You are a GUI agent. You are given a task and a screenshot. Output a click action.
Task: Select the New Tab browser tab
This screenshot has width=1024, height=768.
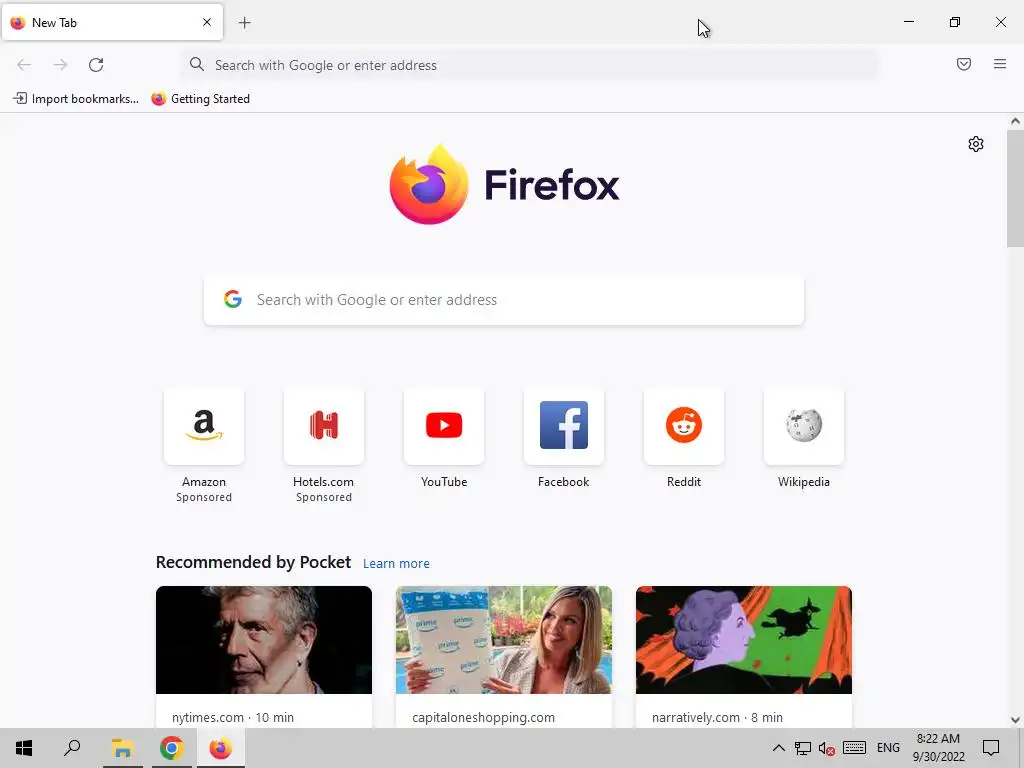pyautogui.click(x=112, y=22)
